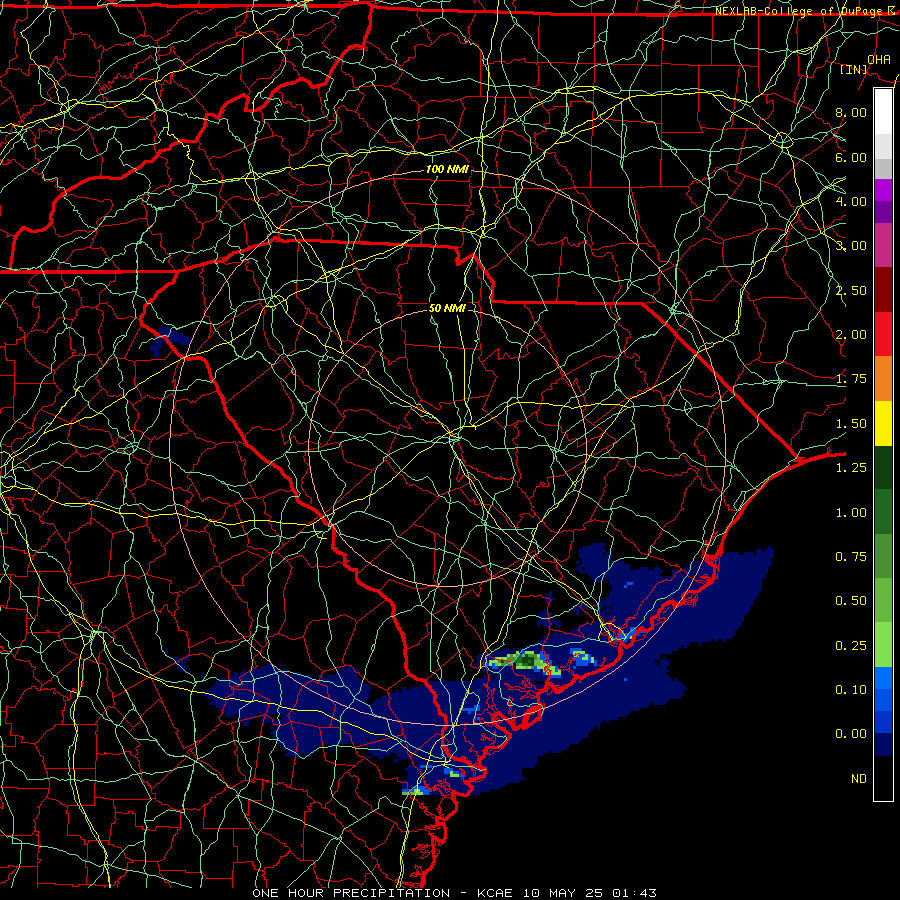Click the orange 1.75 color band
Viewport: 900px width, 900px height.
coord(883,379)
